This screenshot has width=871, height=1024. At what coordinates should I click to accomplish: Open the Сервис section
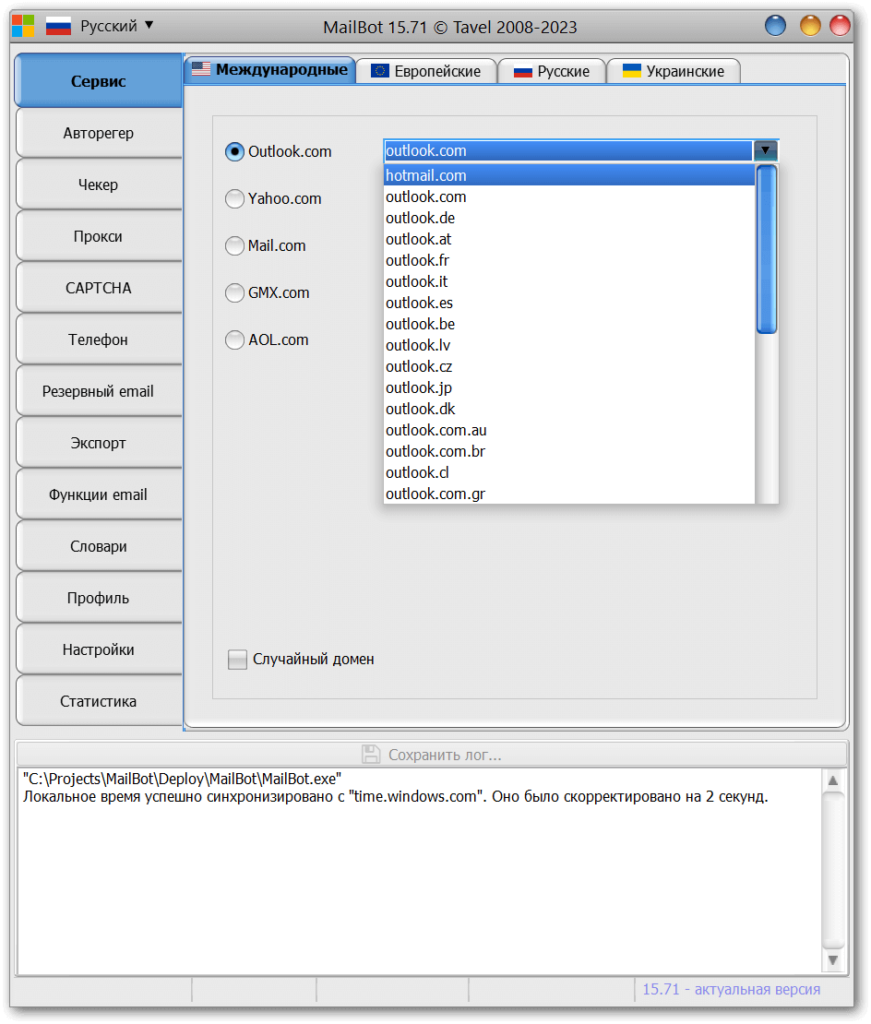[99, 81]
